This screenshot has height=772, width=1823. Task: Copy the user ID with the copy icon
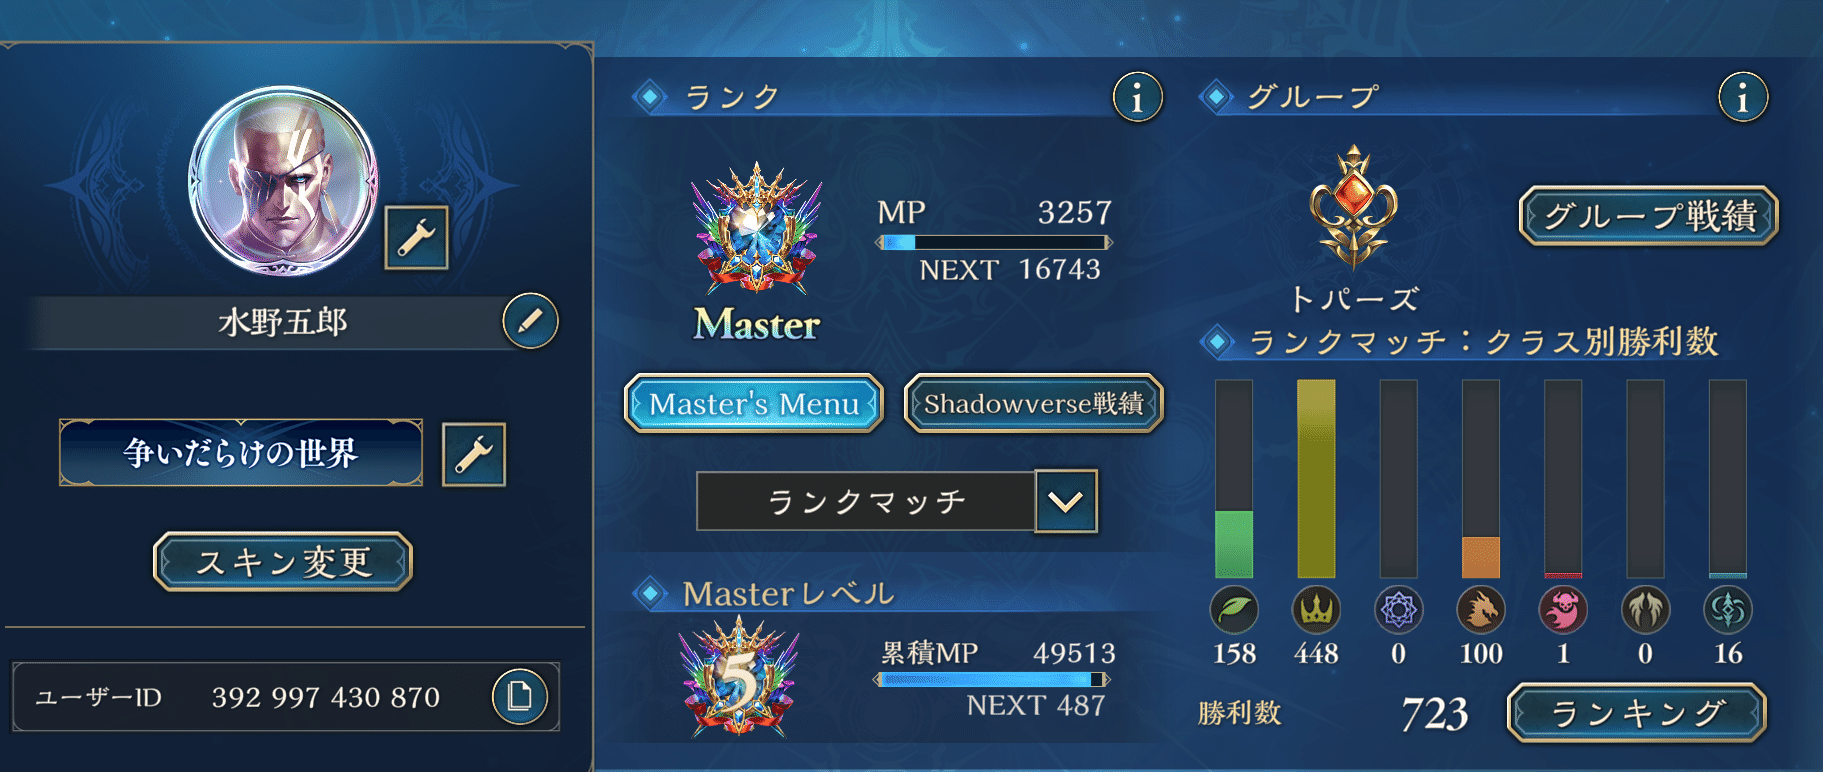point(519,696)
